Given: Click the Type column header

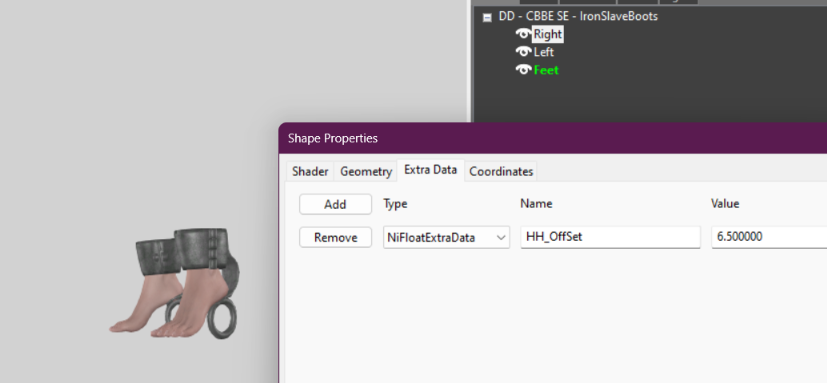Looking at the screenshot, I should coord(395,204).
